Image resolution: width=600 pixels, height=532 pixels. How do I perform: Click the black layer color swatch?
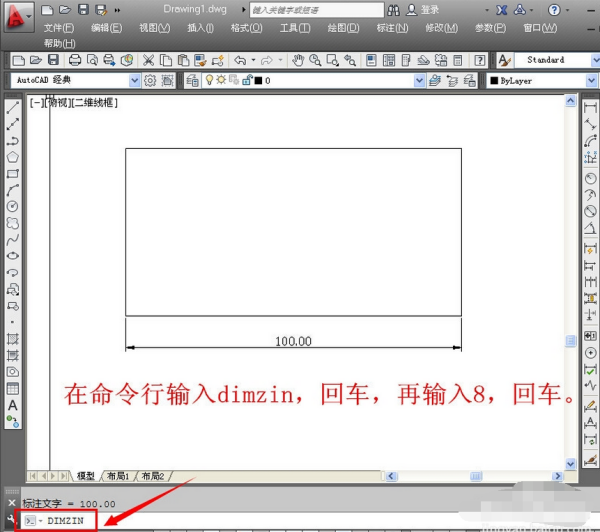point(257,80)
